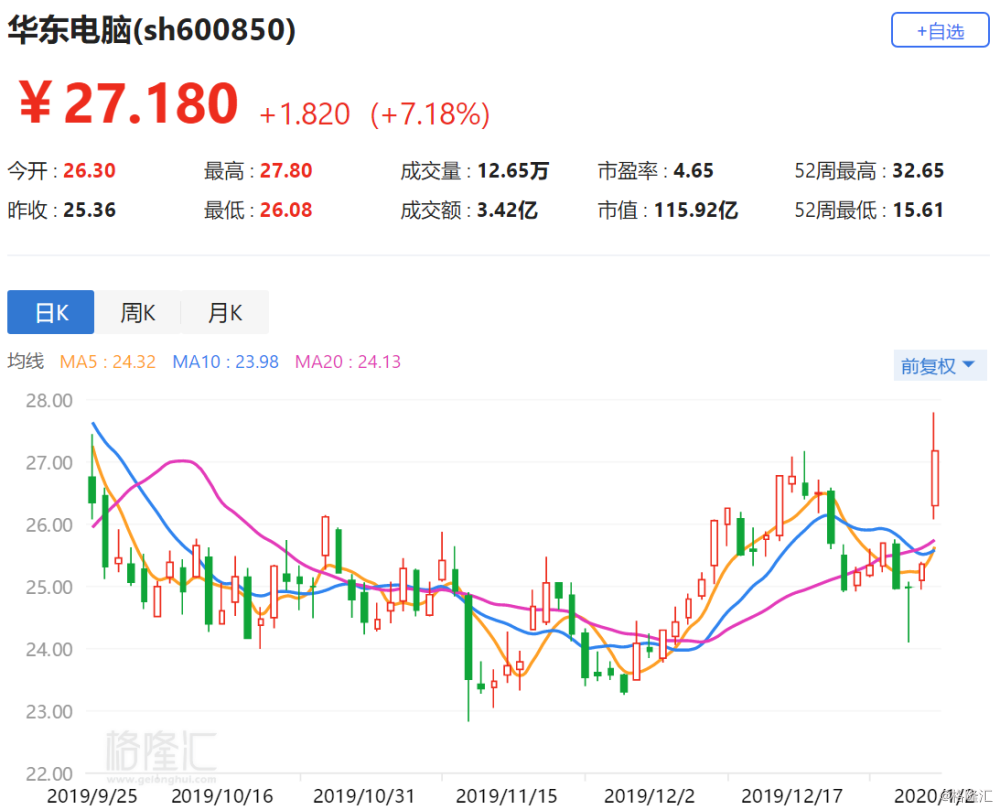Open the 前复权 adjustment dropdown

pyautogui.click(x=939, y=365)
